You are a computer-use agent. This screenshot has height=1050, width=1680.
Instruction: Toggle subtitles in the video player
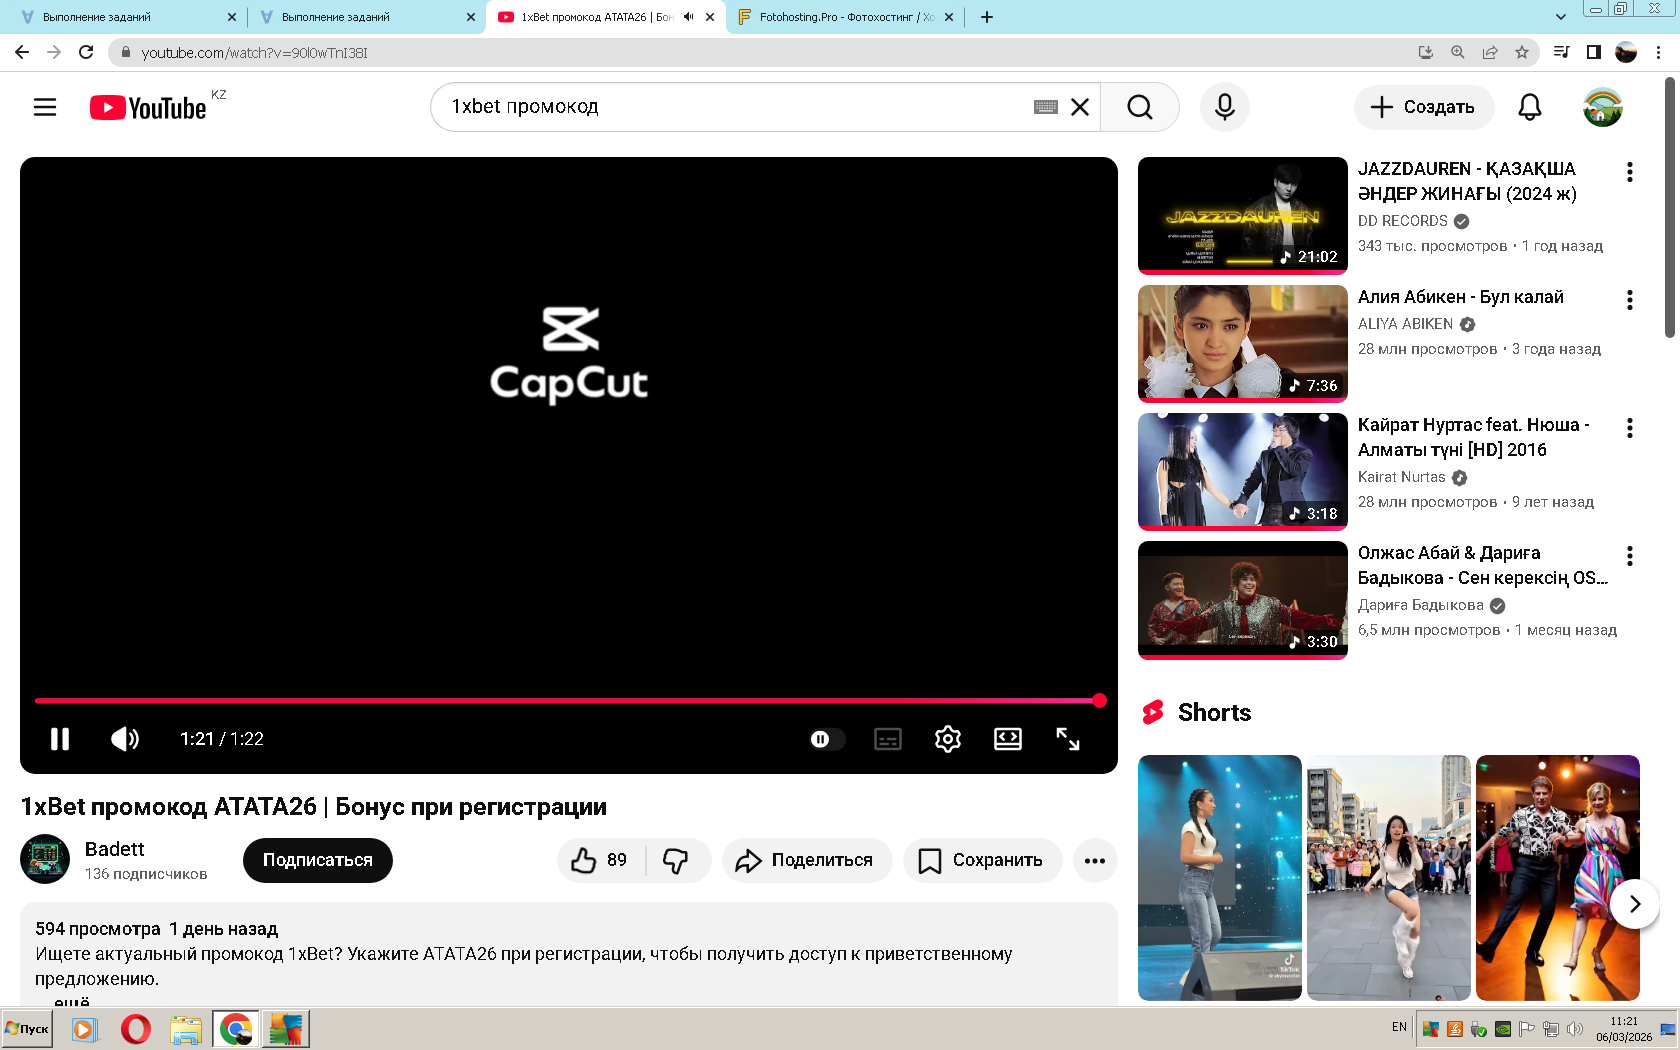(x=888, y=739)
